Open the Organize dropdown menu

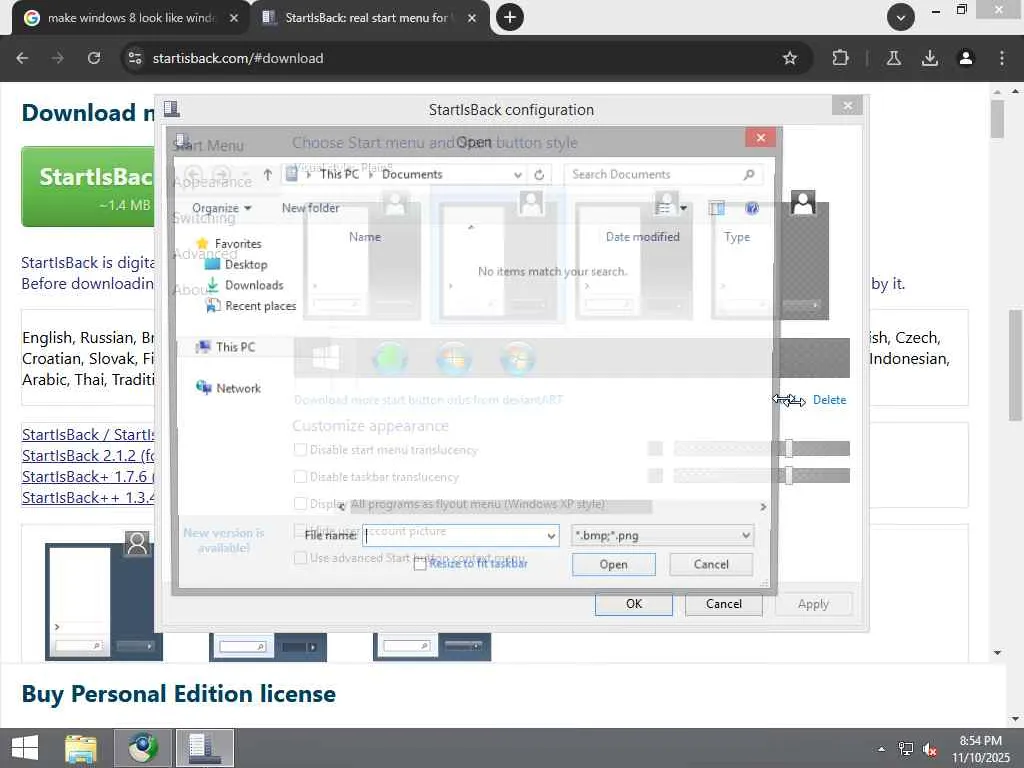pos(221,208)
